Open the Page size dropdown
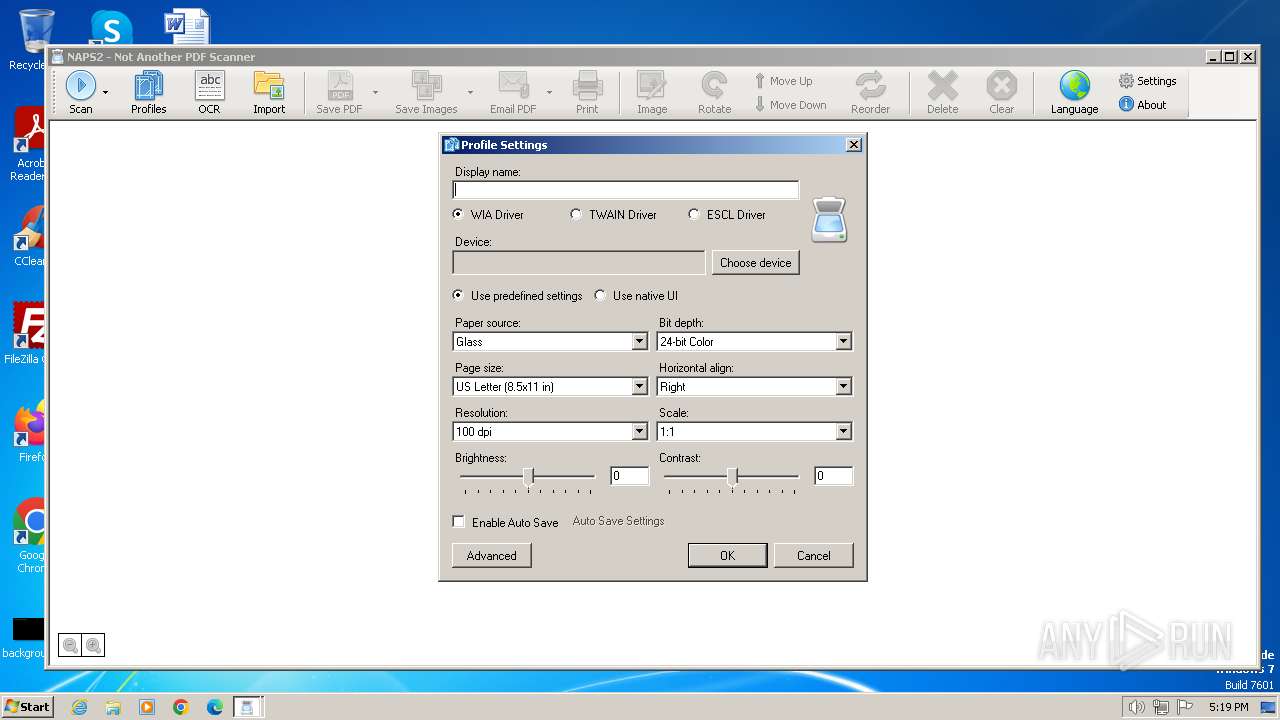The height and width of the screenshot is (720, 1280). [x=550, y=387]
